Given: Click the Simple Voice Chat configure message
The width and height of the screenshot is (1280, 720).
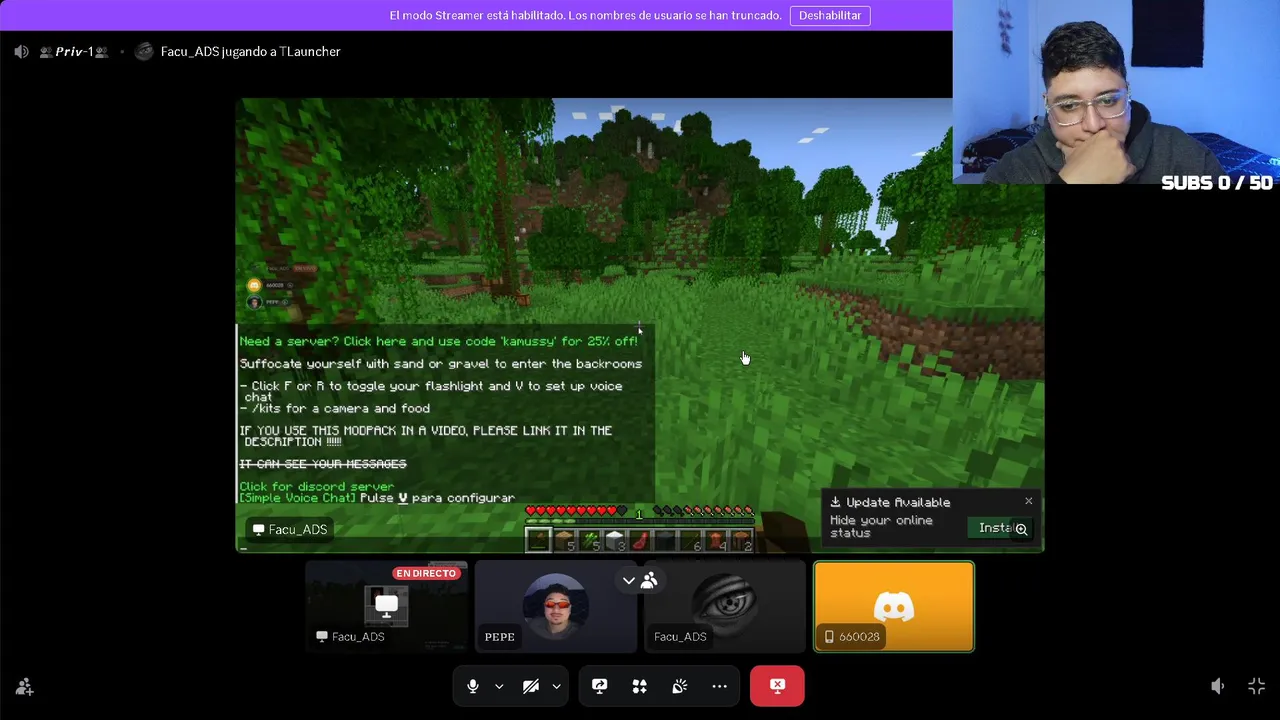Looking at the screenshot, I should point(377,498).
